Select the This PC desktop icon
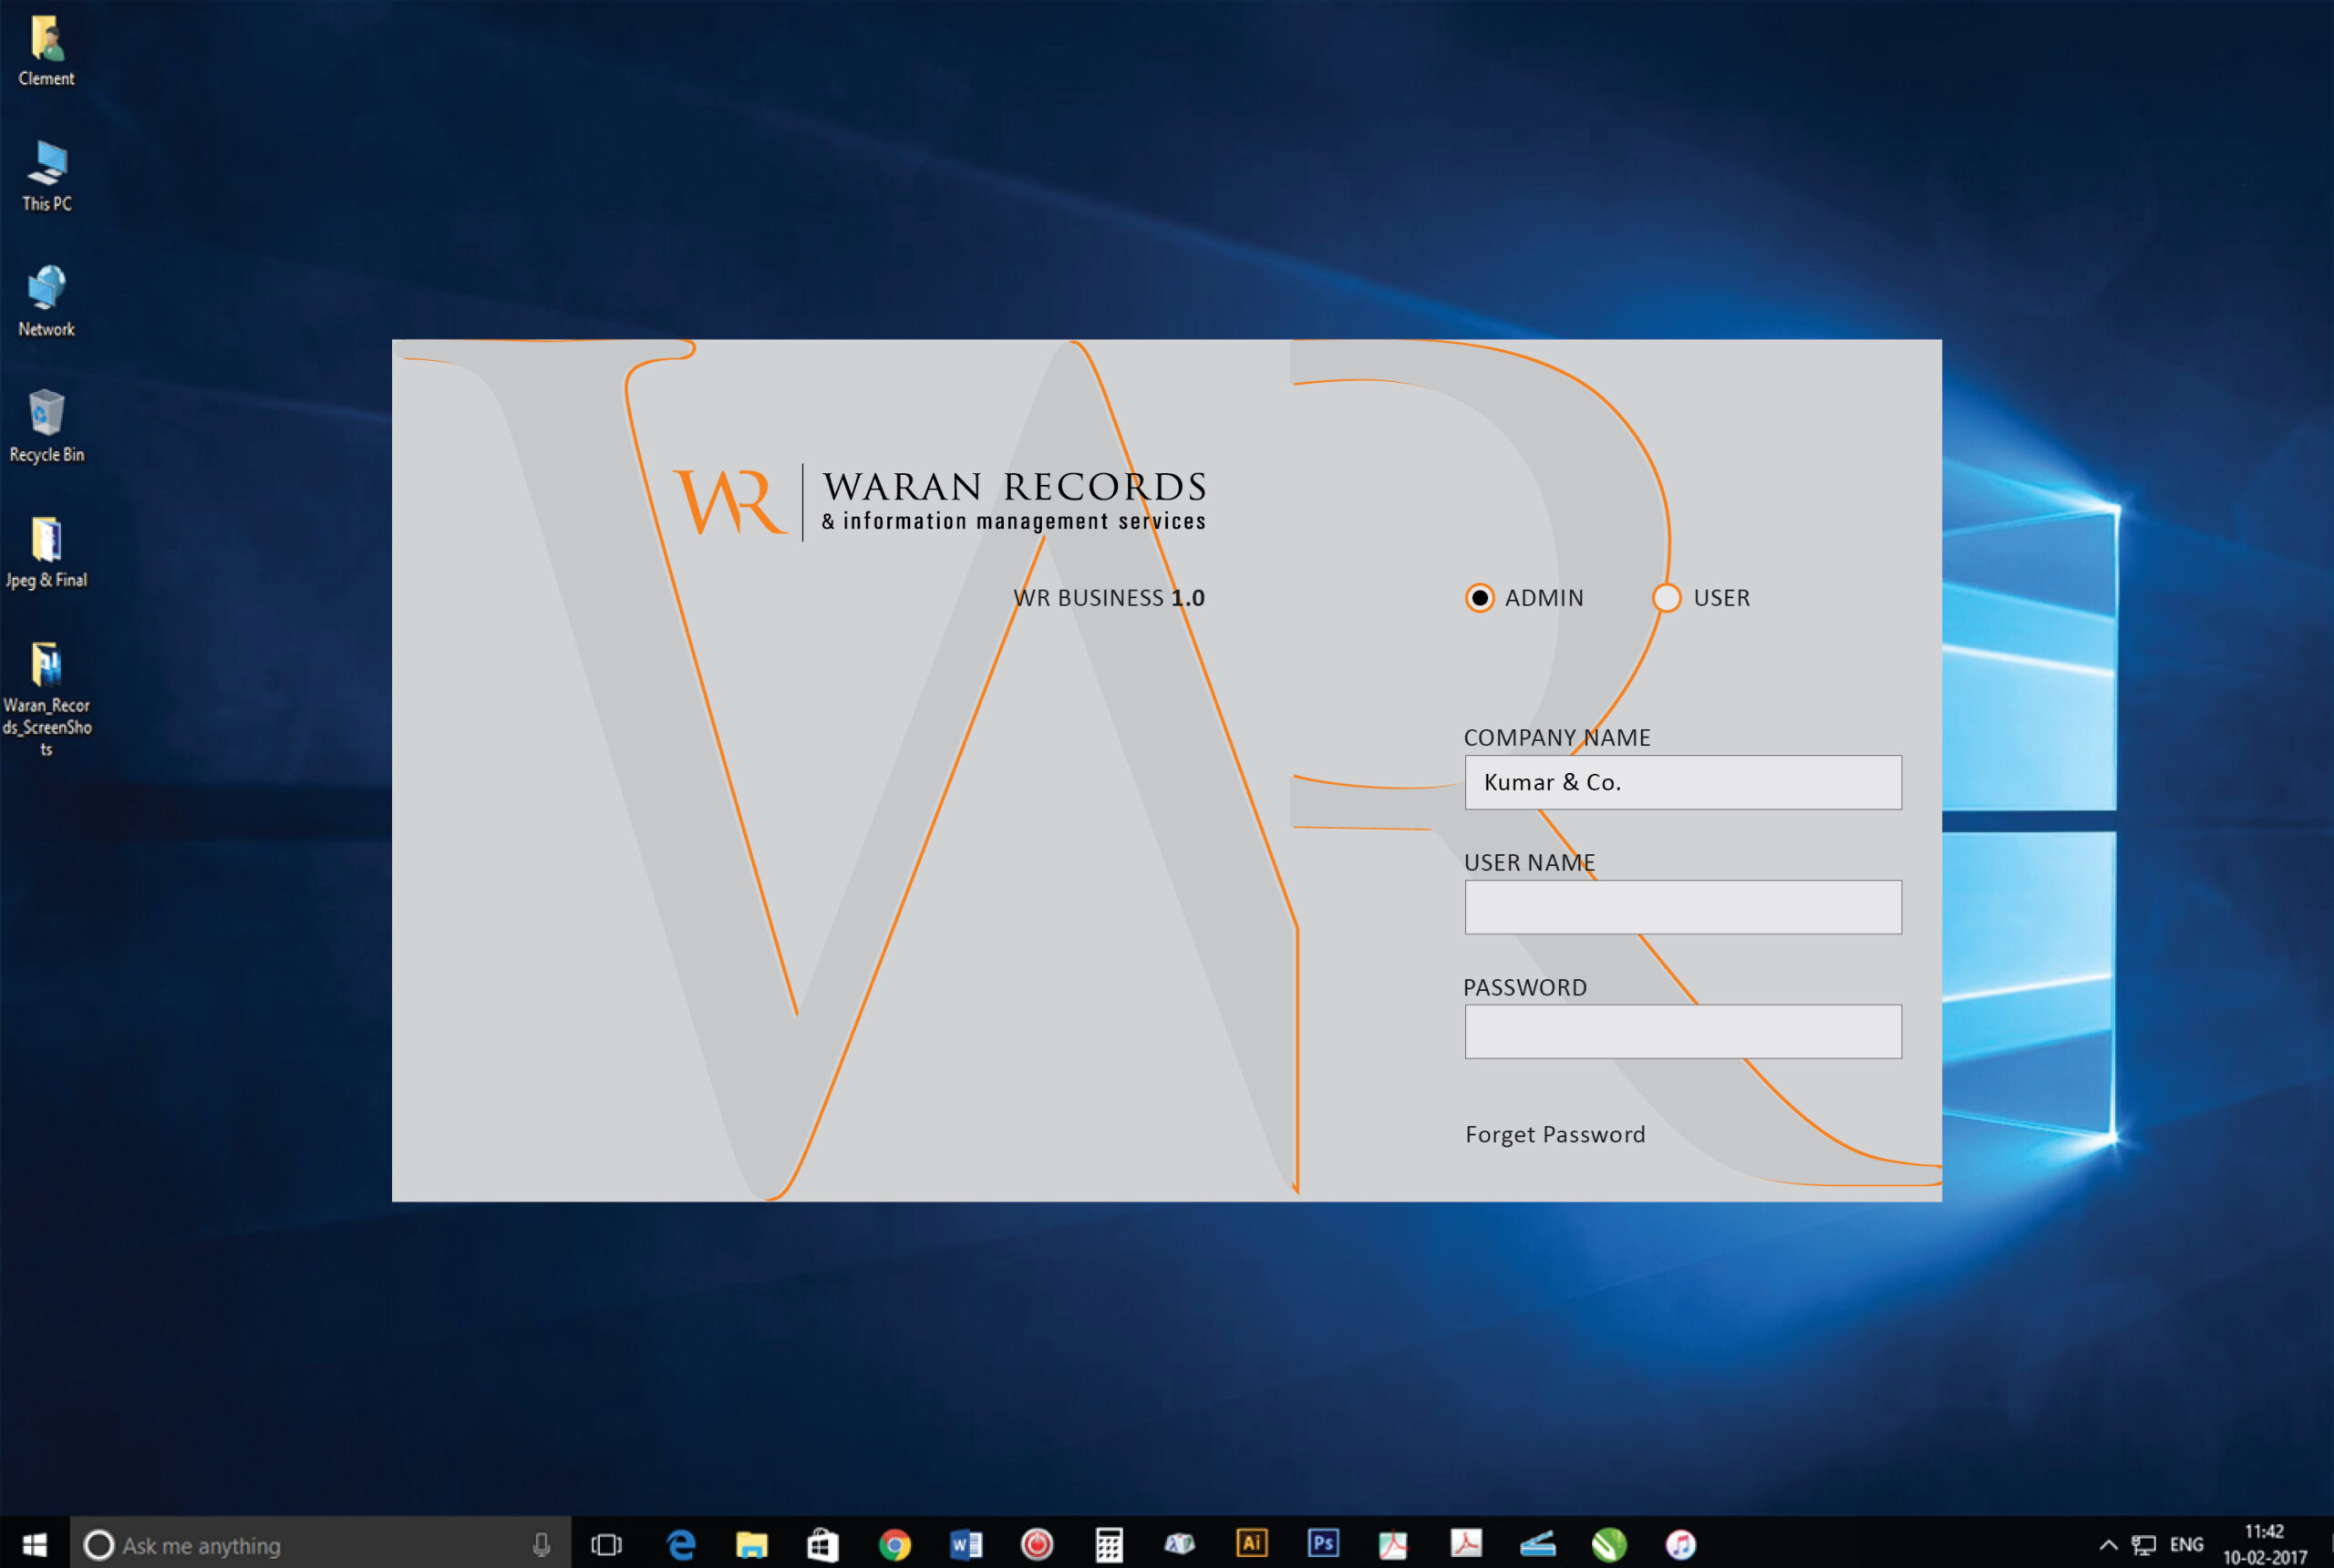2334x1568 pixels. tap(46, 176)
